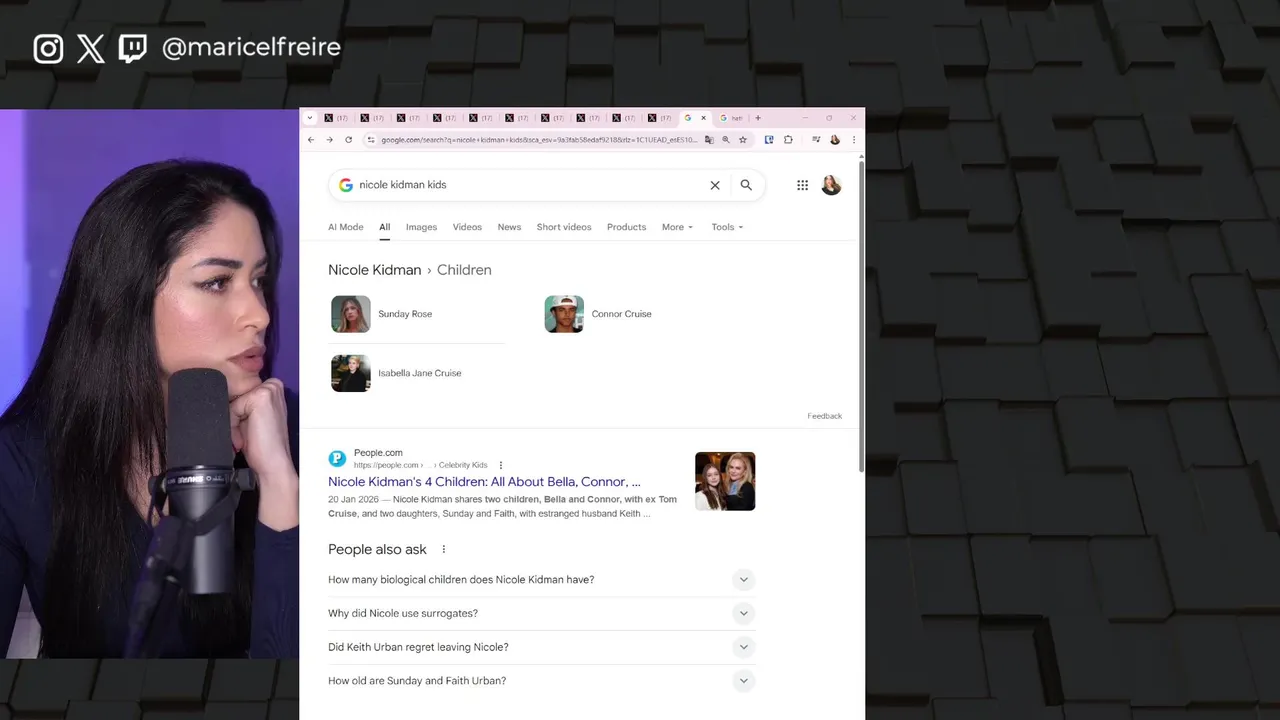1280x720 pixels.
Task: Open 'Nicole Kidman's 4 Children' article link
Action: (484, 482)
